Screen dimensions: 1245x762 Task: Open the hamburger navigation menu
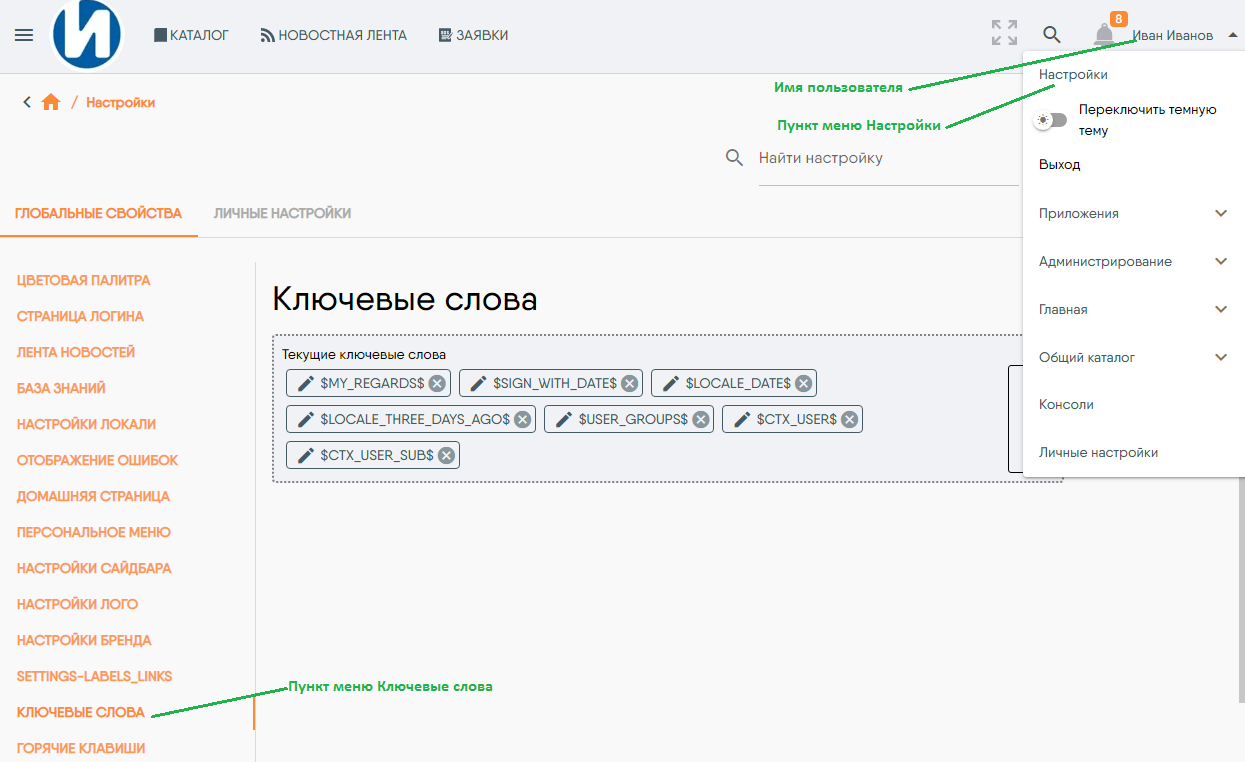(24, 35)
